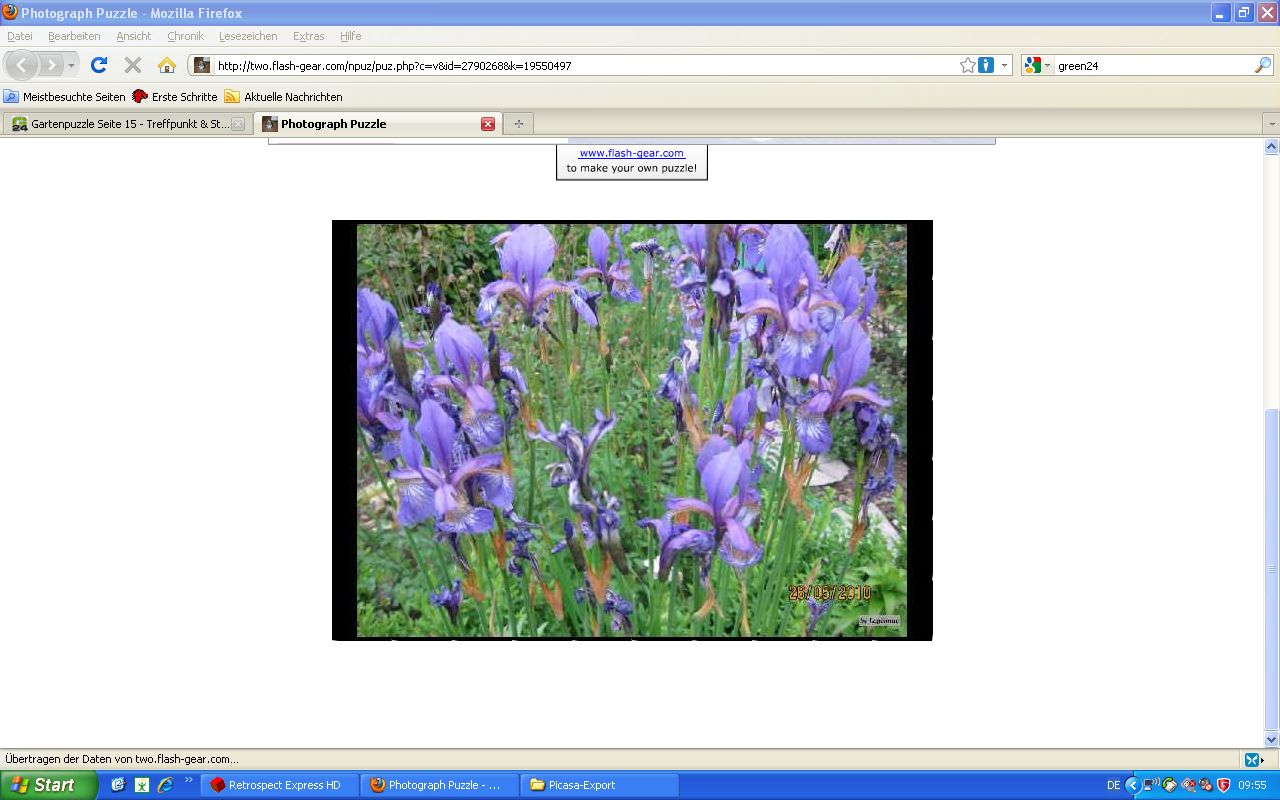Click the vertical page scrollbar thumb

(1272, 568)
